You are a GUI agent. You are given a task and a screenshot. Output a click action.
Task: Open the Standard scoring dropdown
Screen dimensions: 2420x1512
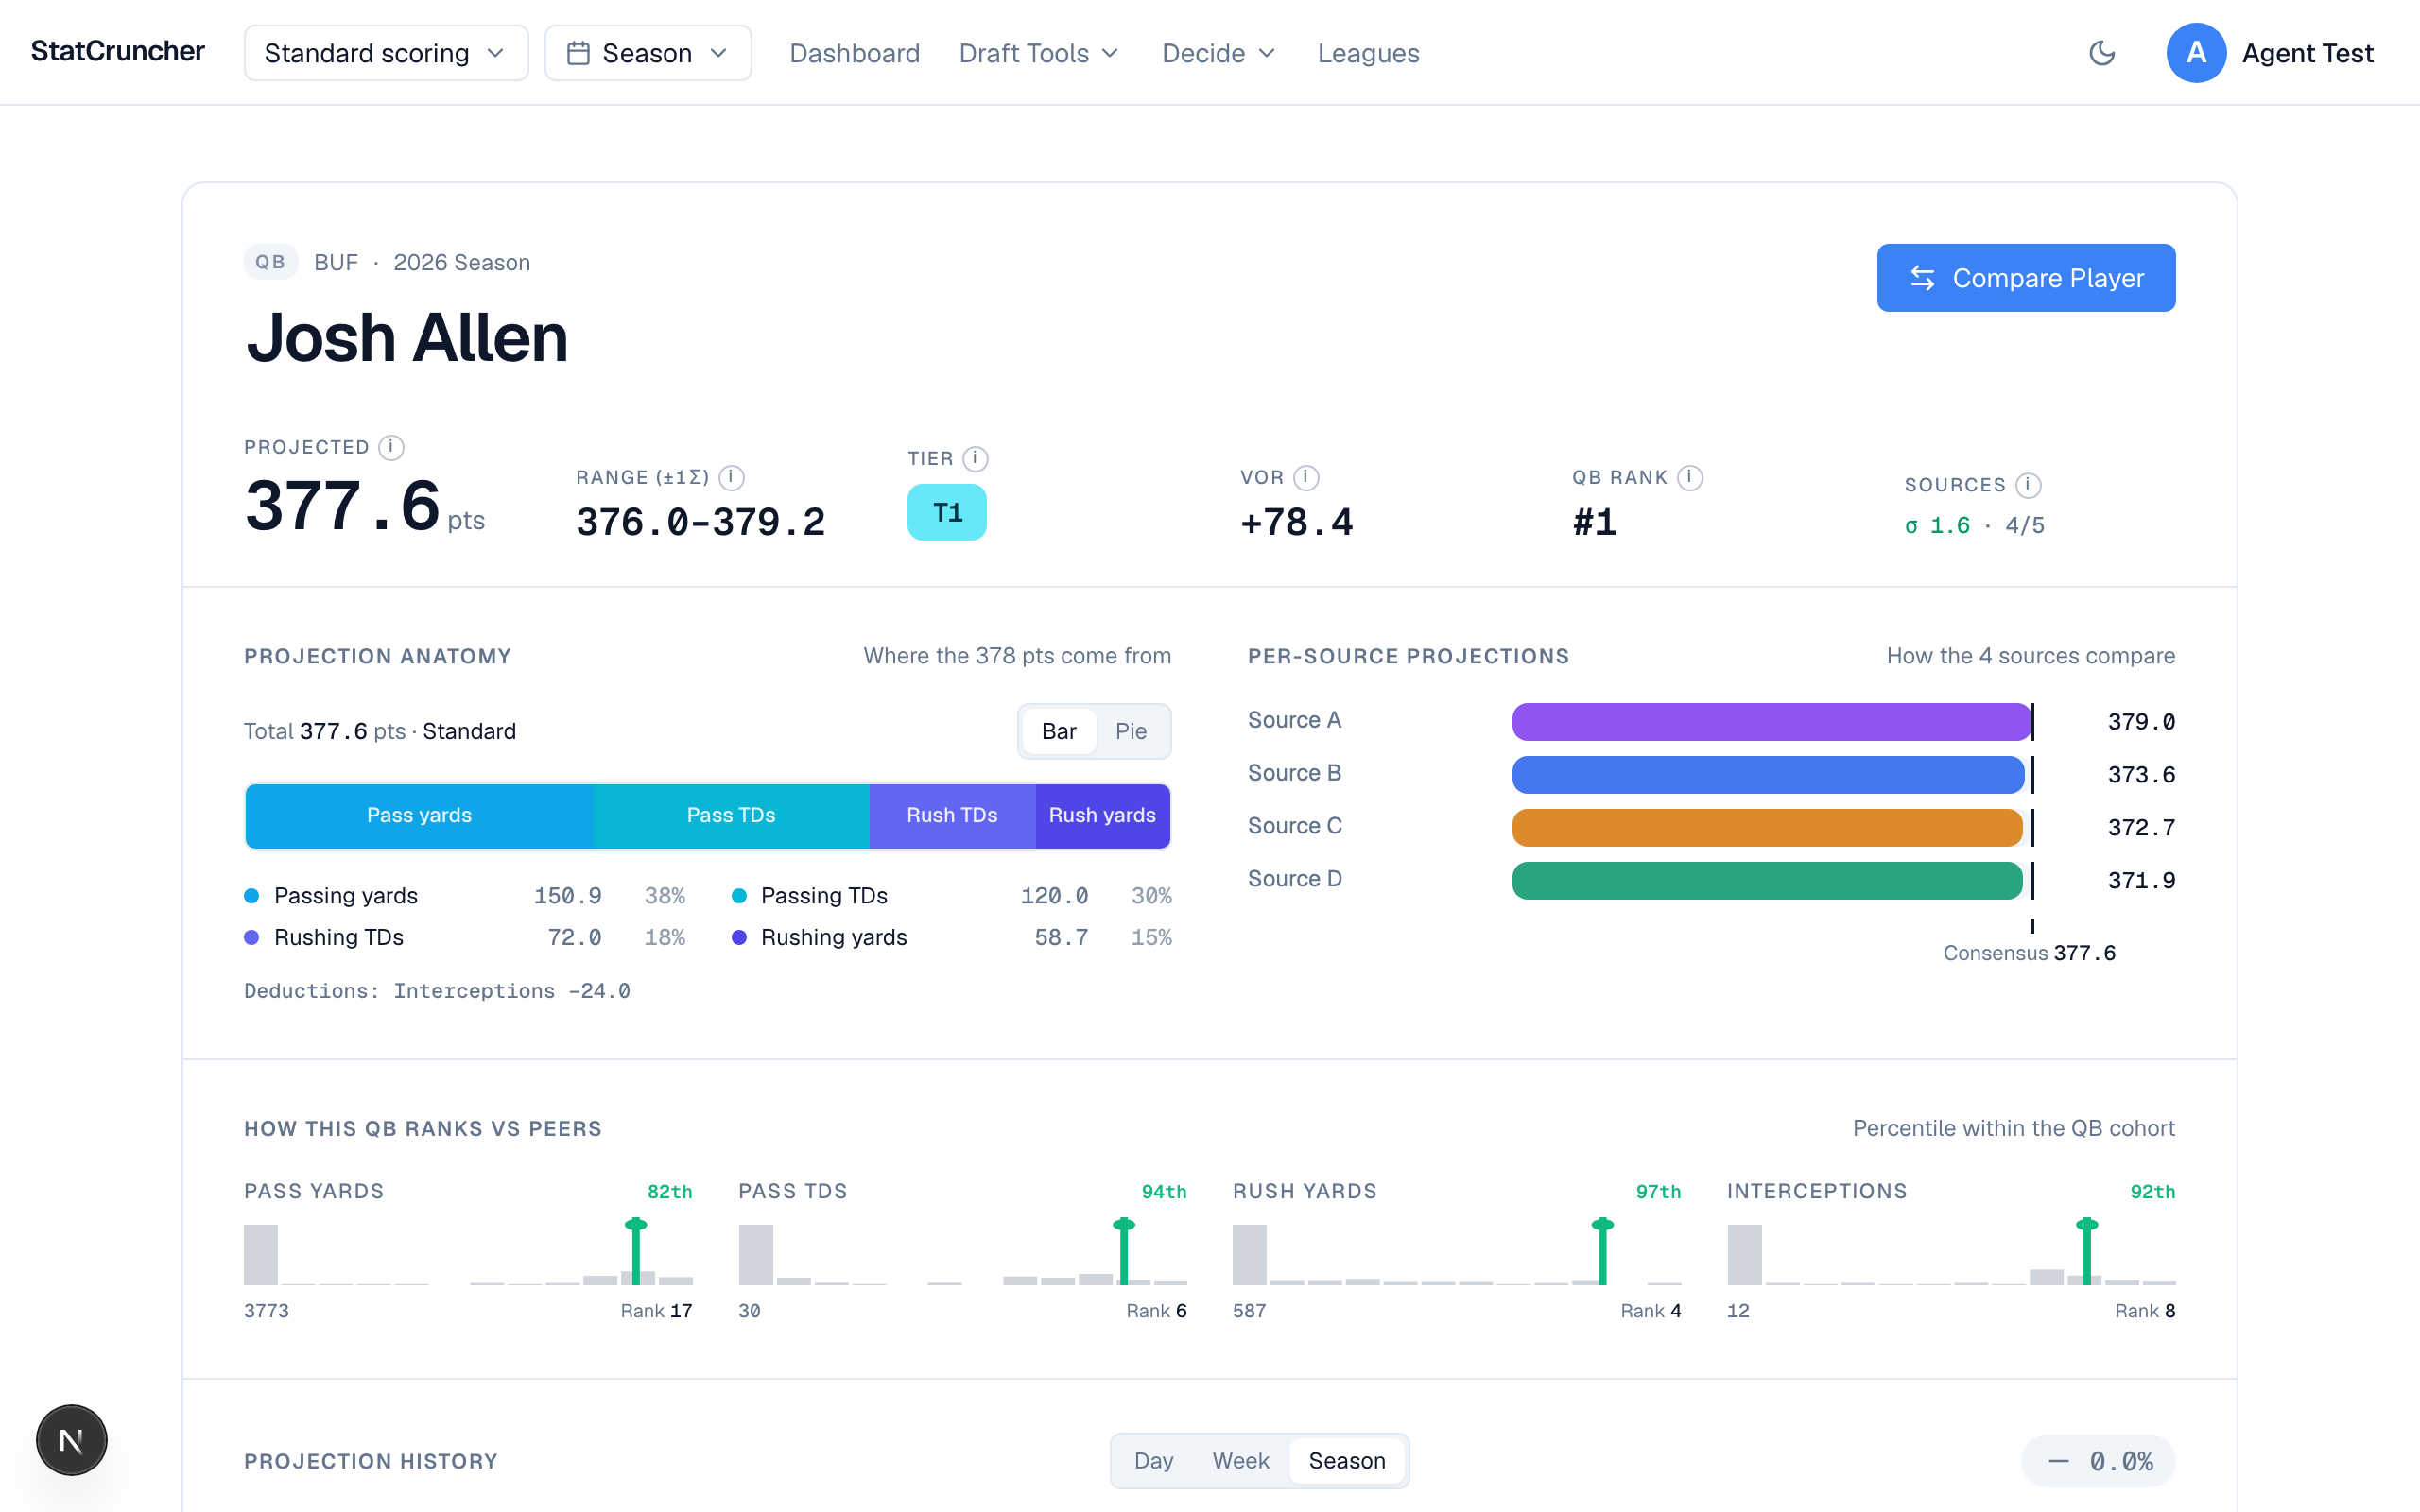386,53
